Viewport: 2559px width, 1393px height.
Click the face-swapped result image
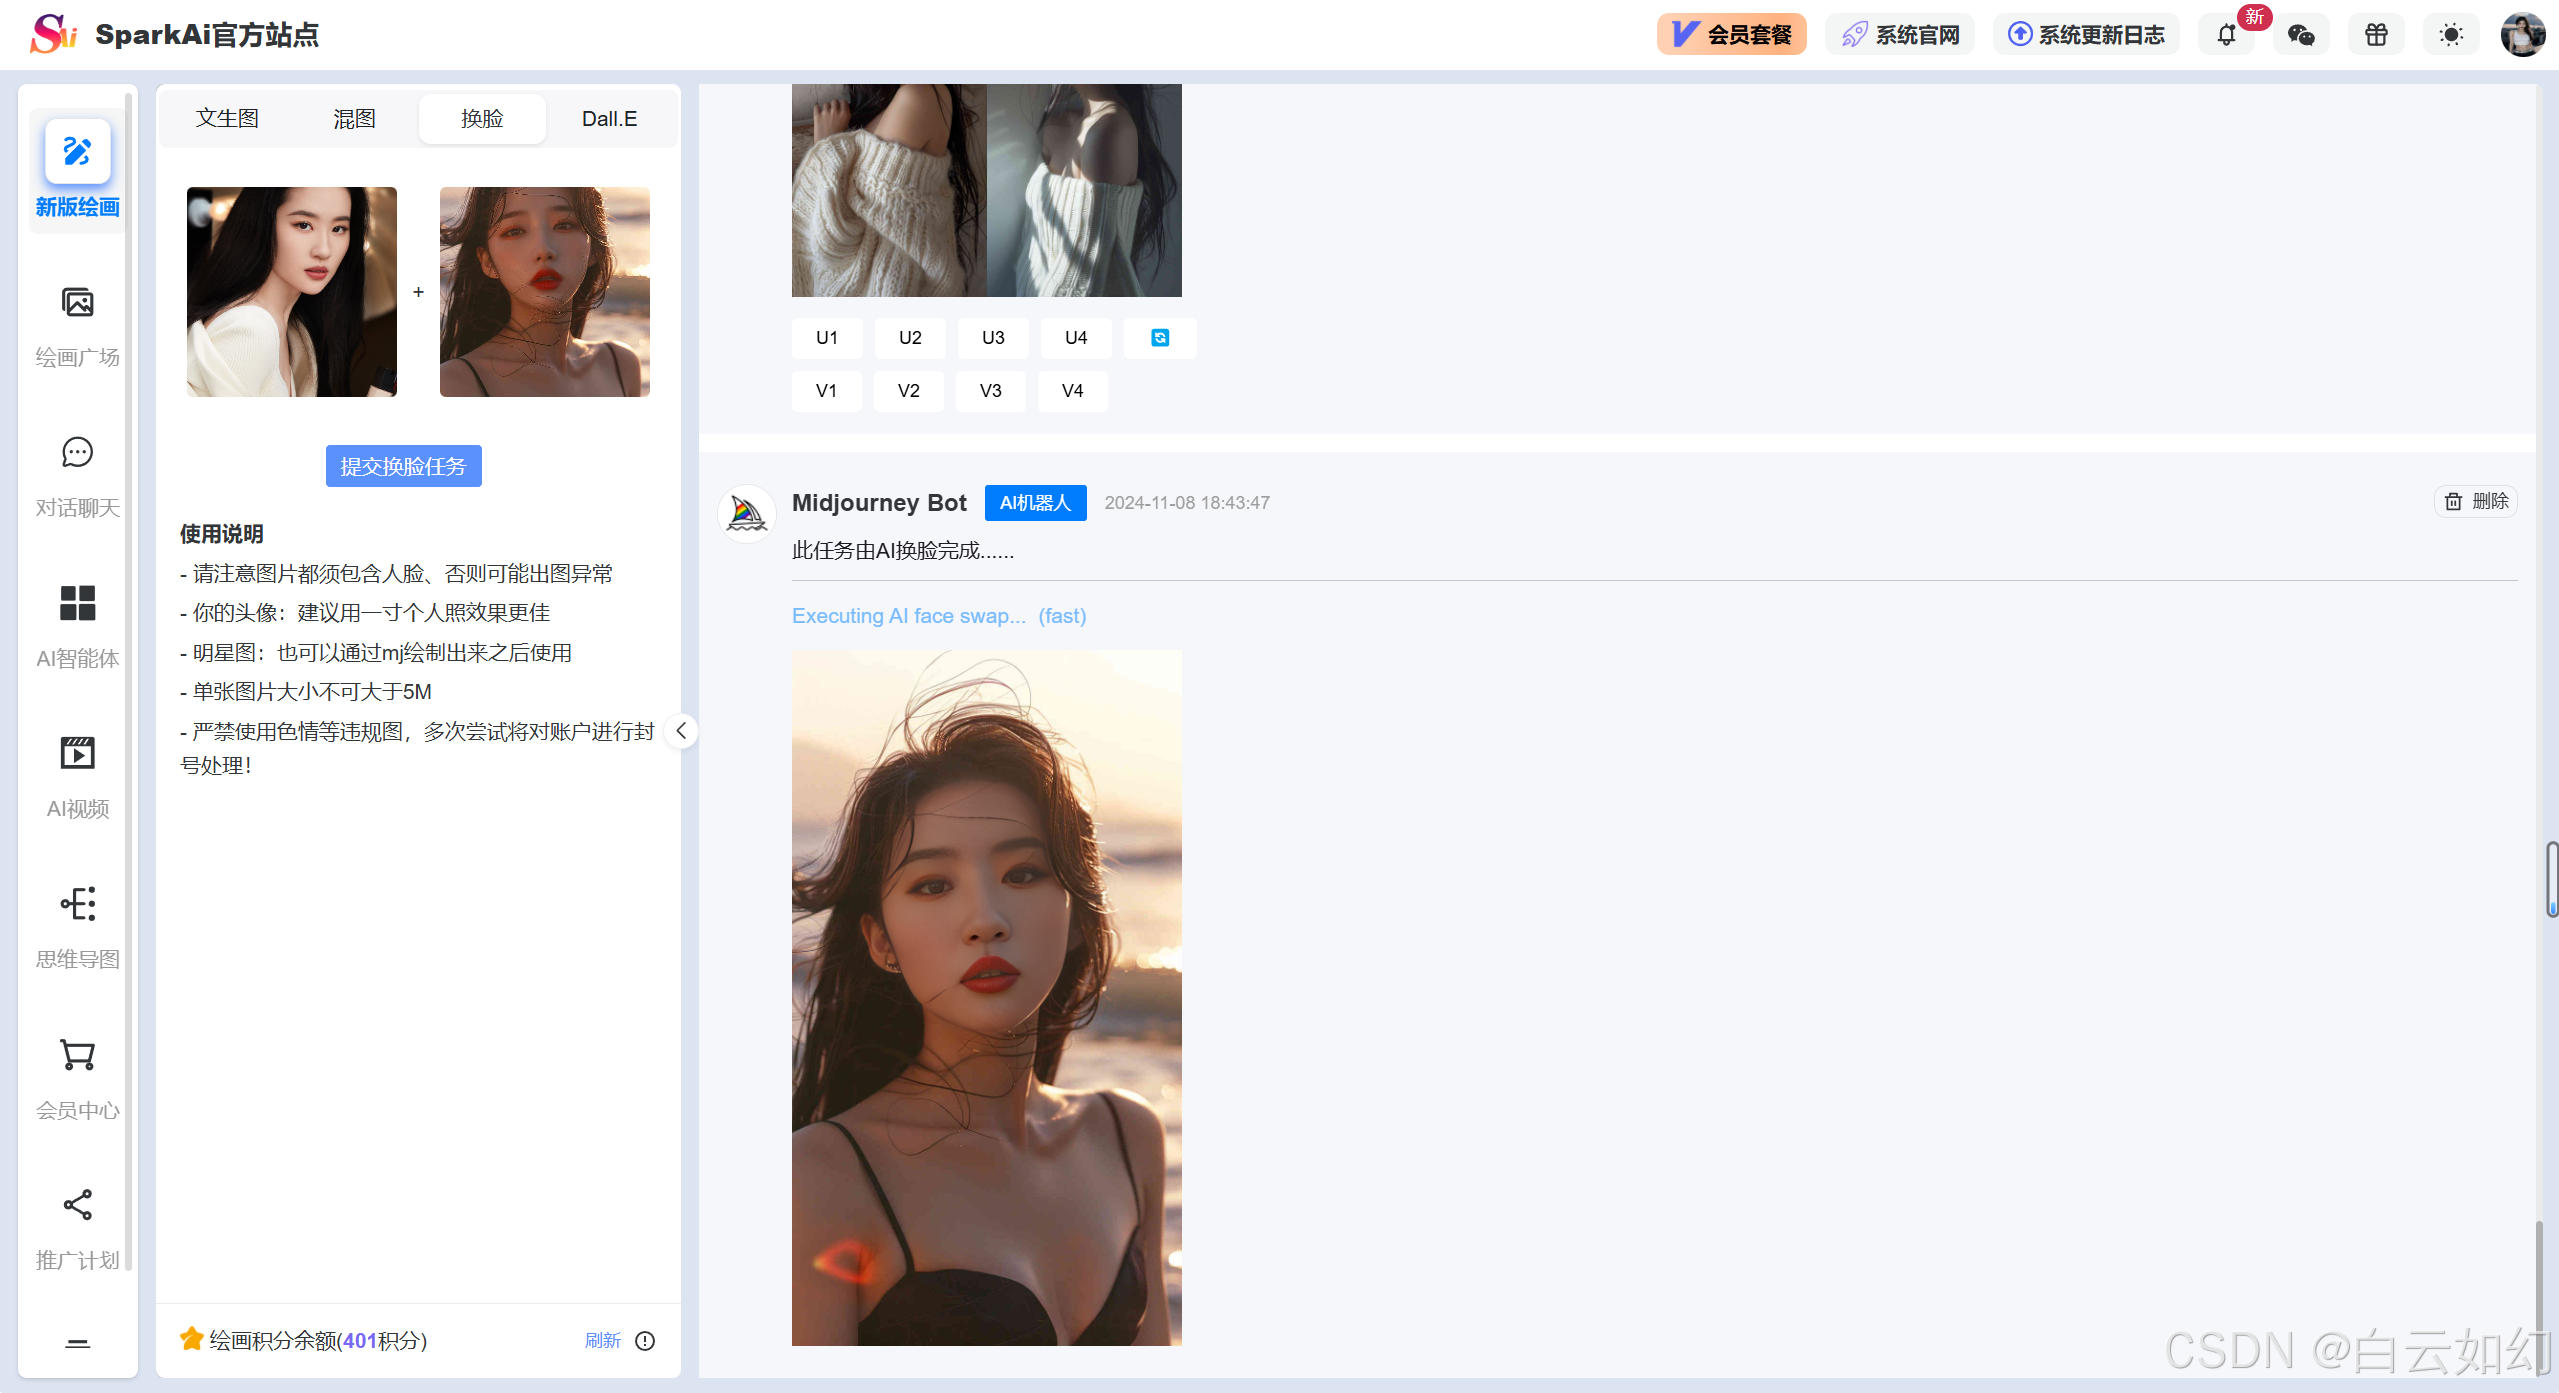pyautogui.click(x=986, y=997)
